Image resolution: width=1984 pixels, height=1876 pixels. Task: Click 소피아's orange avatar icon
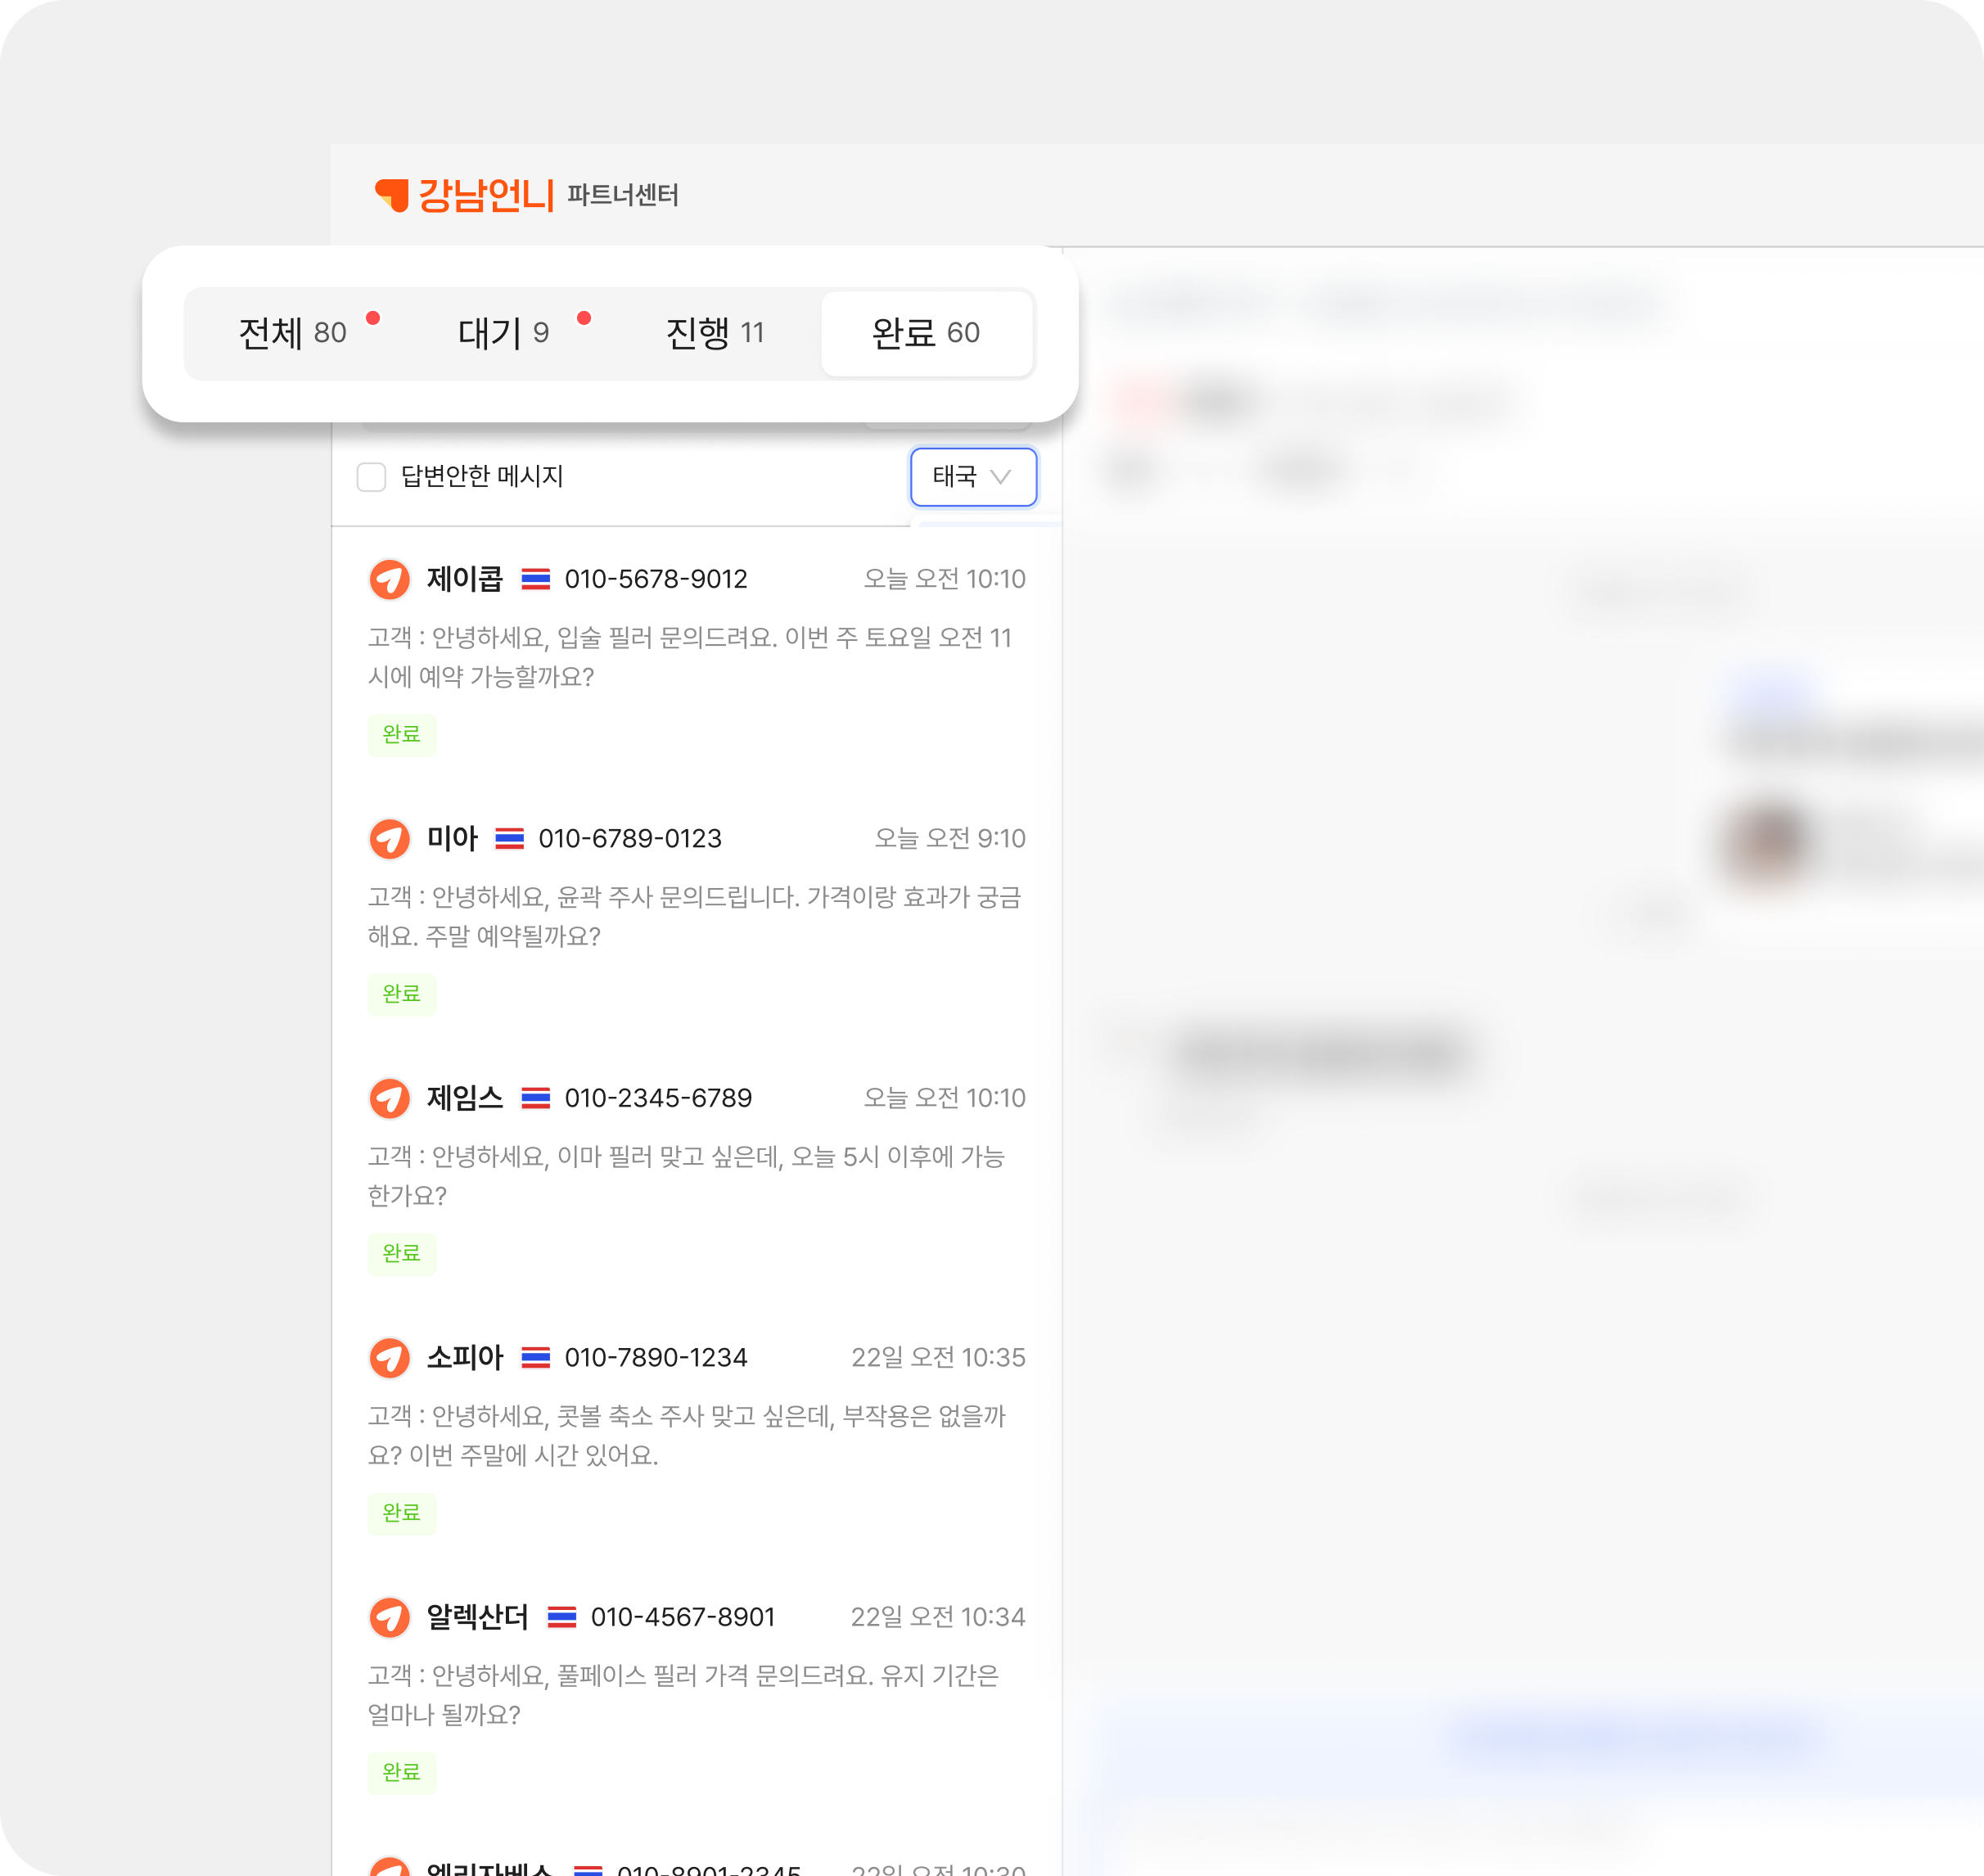click(390, 1357)
